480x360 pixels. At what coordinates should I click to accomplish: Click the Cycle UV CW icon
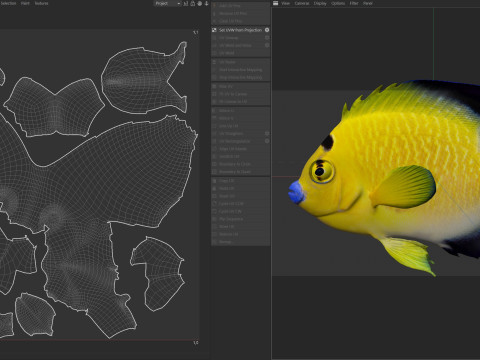click(214, 211)
